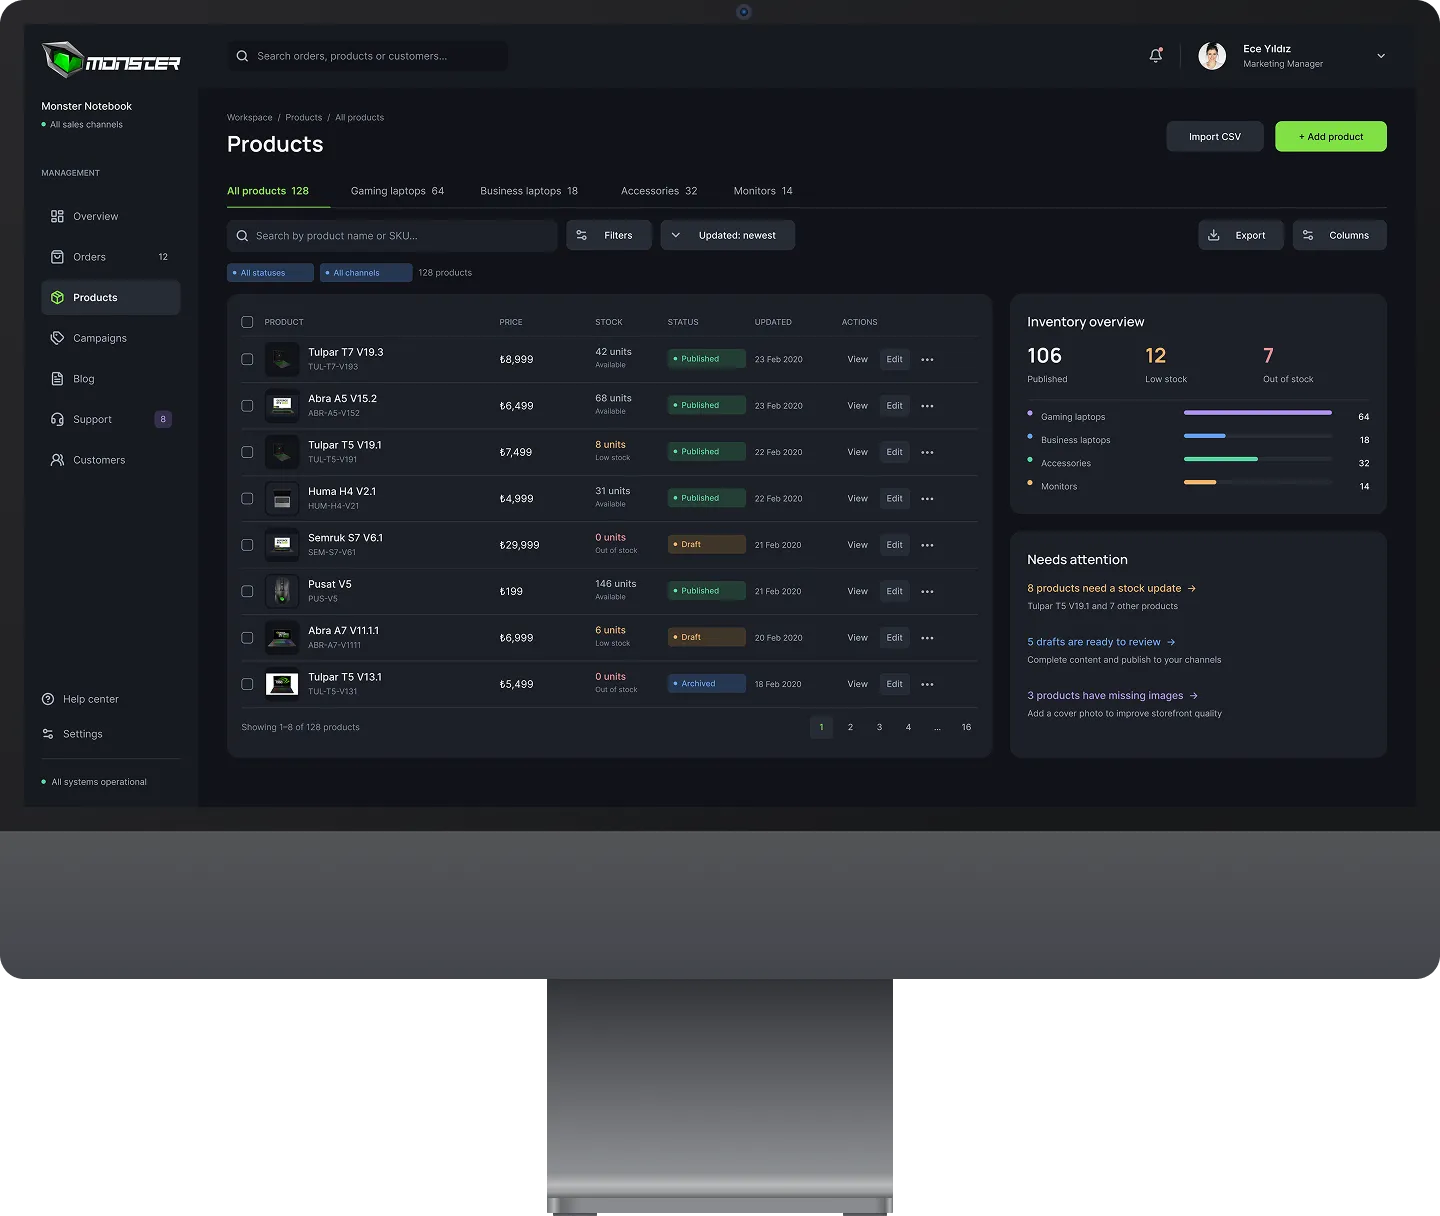Open more actions for Tulpar T5 V13.1
Viewport: 1440px width, 1216px height.
coord(927,685)
